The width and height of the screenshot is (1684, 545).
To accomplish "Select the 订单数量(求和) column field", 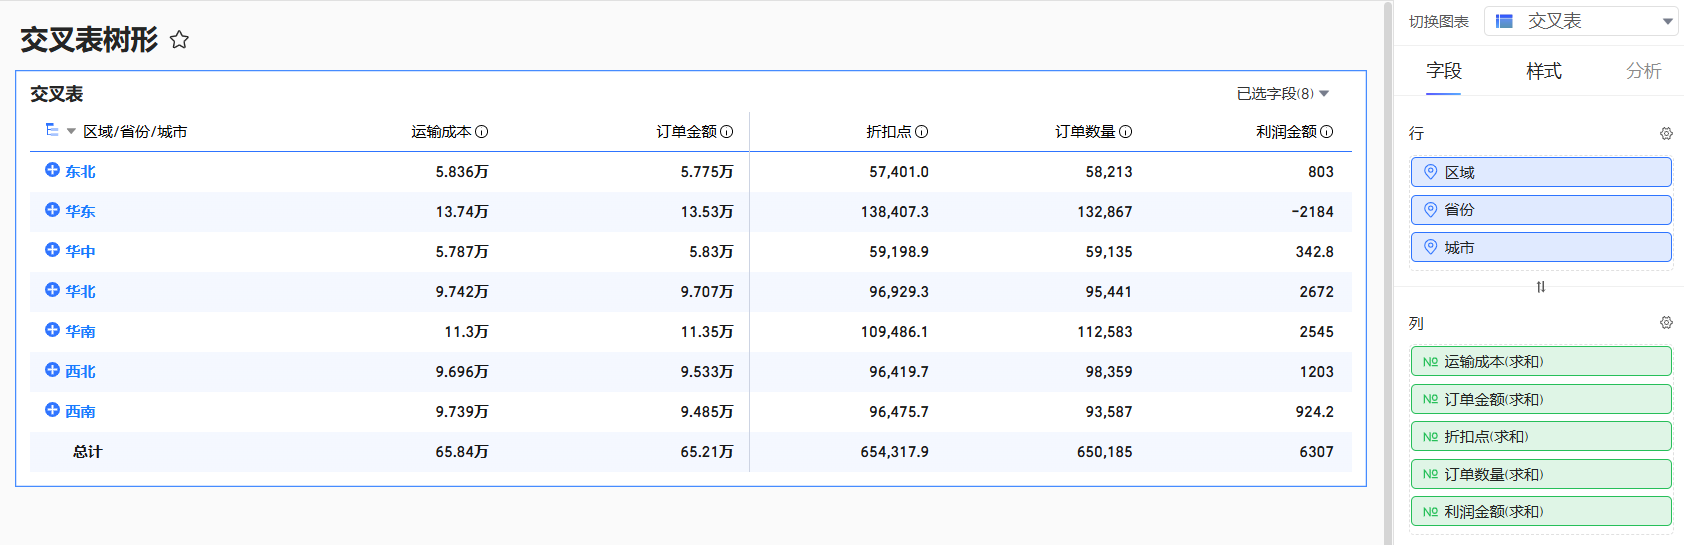I will pyautogui.click(x=1540, y=474).
